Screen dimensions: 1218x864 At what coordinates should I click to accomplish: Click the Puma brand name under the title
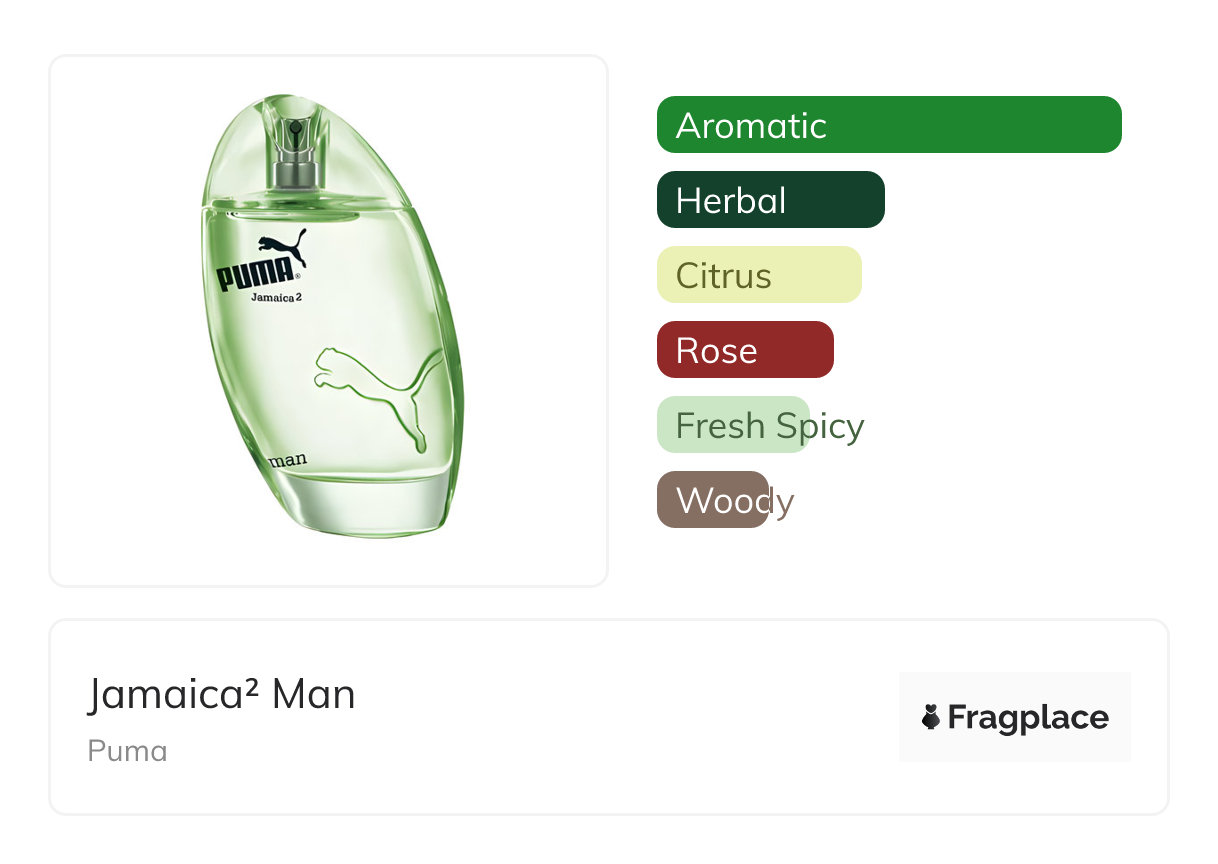pos(127,751)
